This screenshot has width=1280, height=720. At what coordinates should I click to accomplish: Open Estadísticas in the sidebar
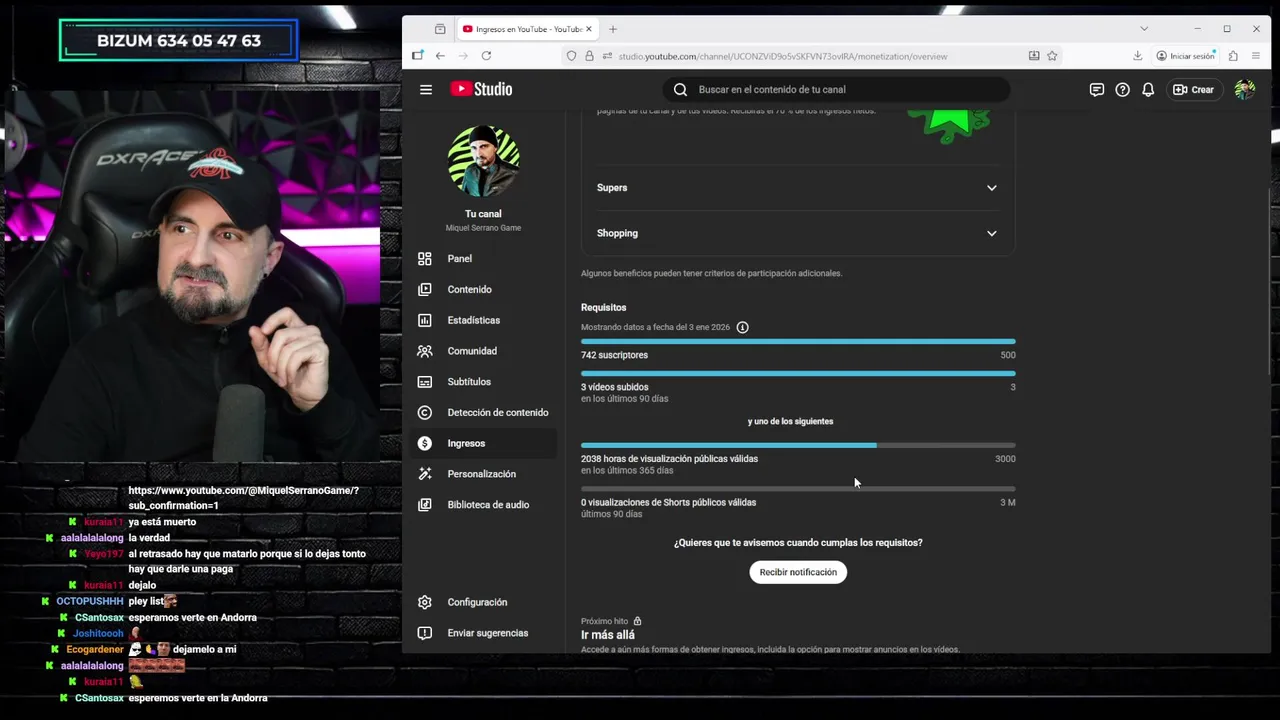[483, 320]
